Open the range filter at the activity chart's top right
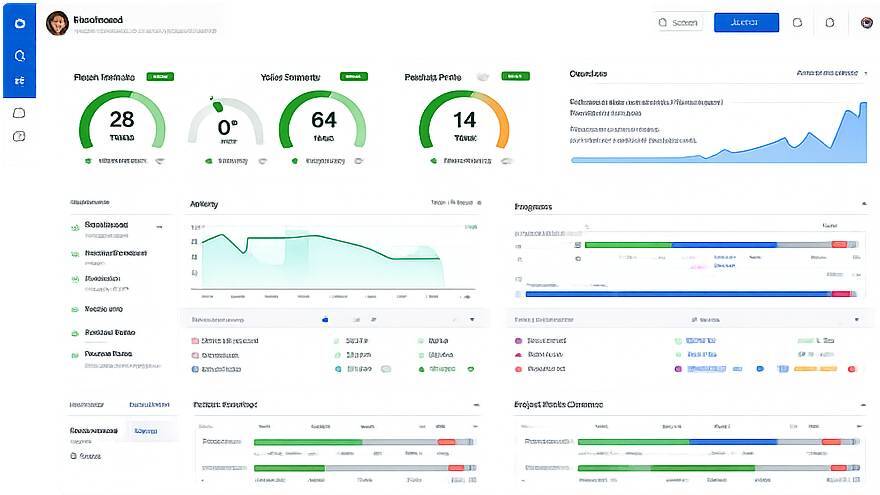 456,203
